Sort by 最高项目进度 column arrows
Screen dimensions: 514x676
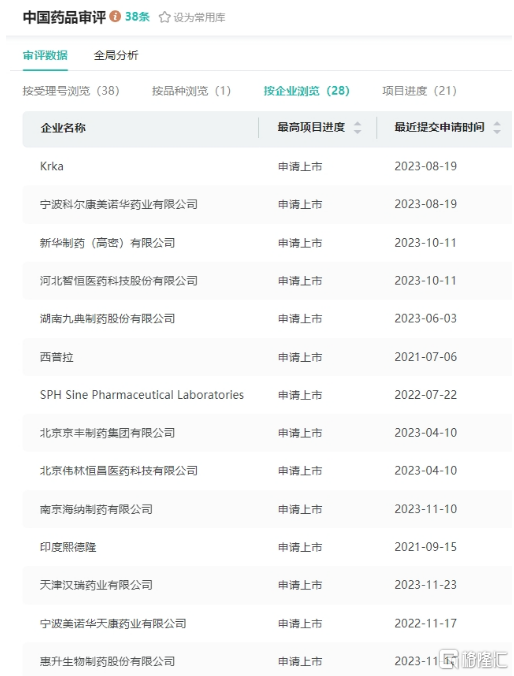pos(357,127)
